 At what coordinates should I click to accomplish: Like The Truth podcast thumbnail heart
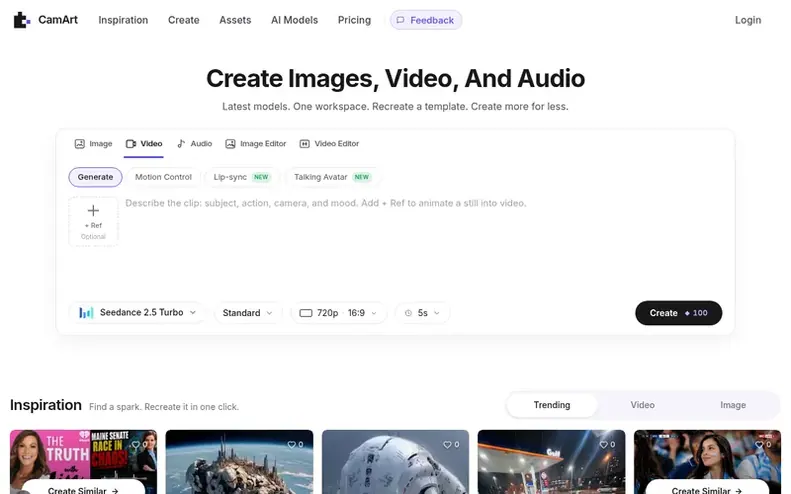136,445
